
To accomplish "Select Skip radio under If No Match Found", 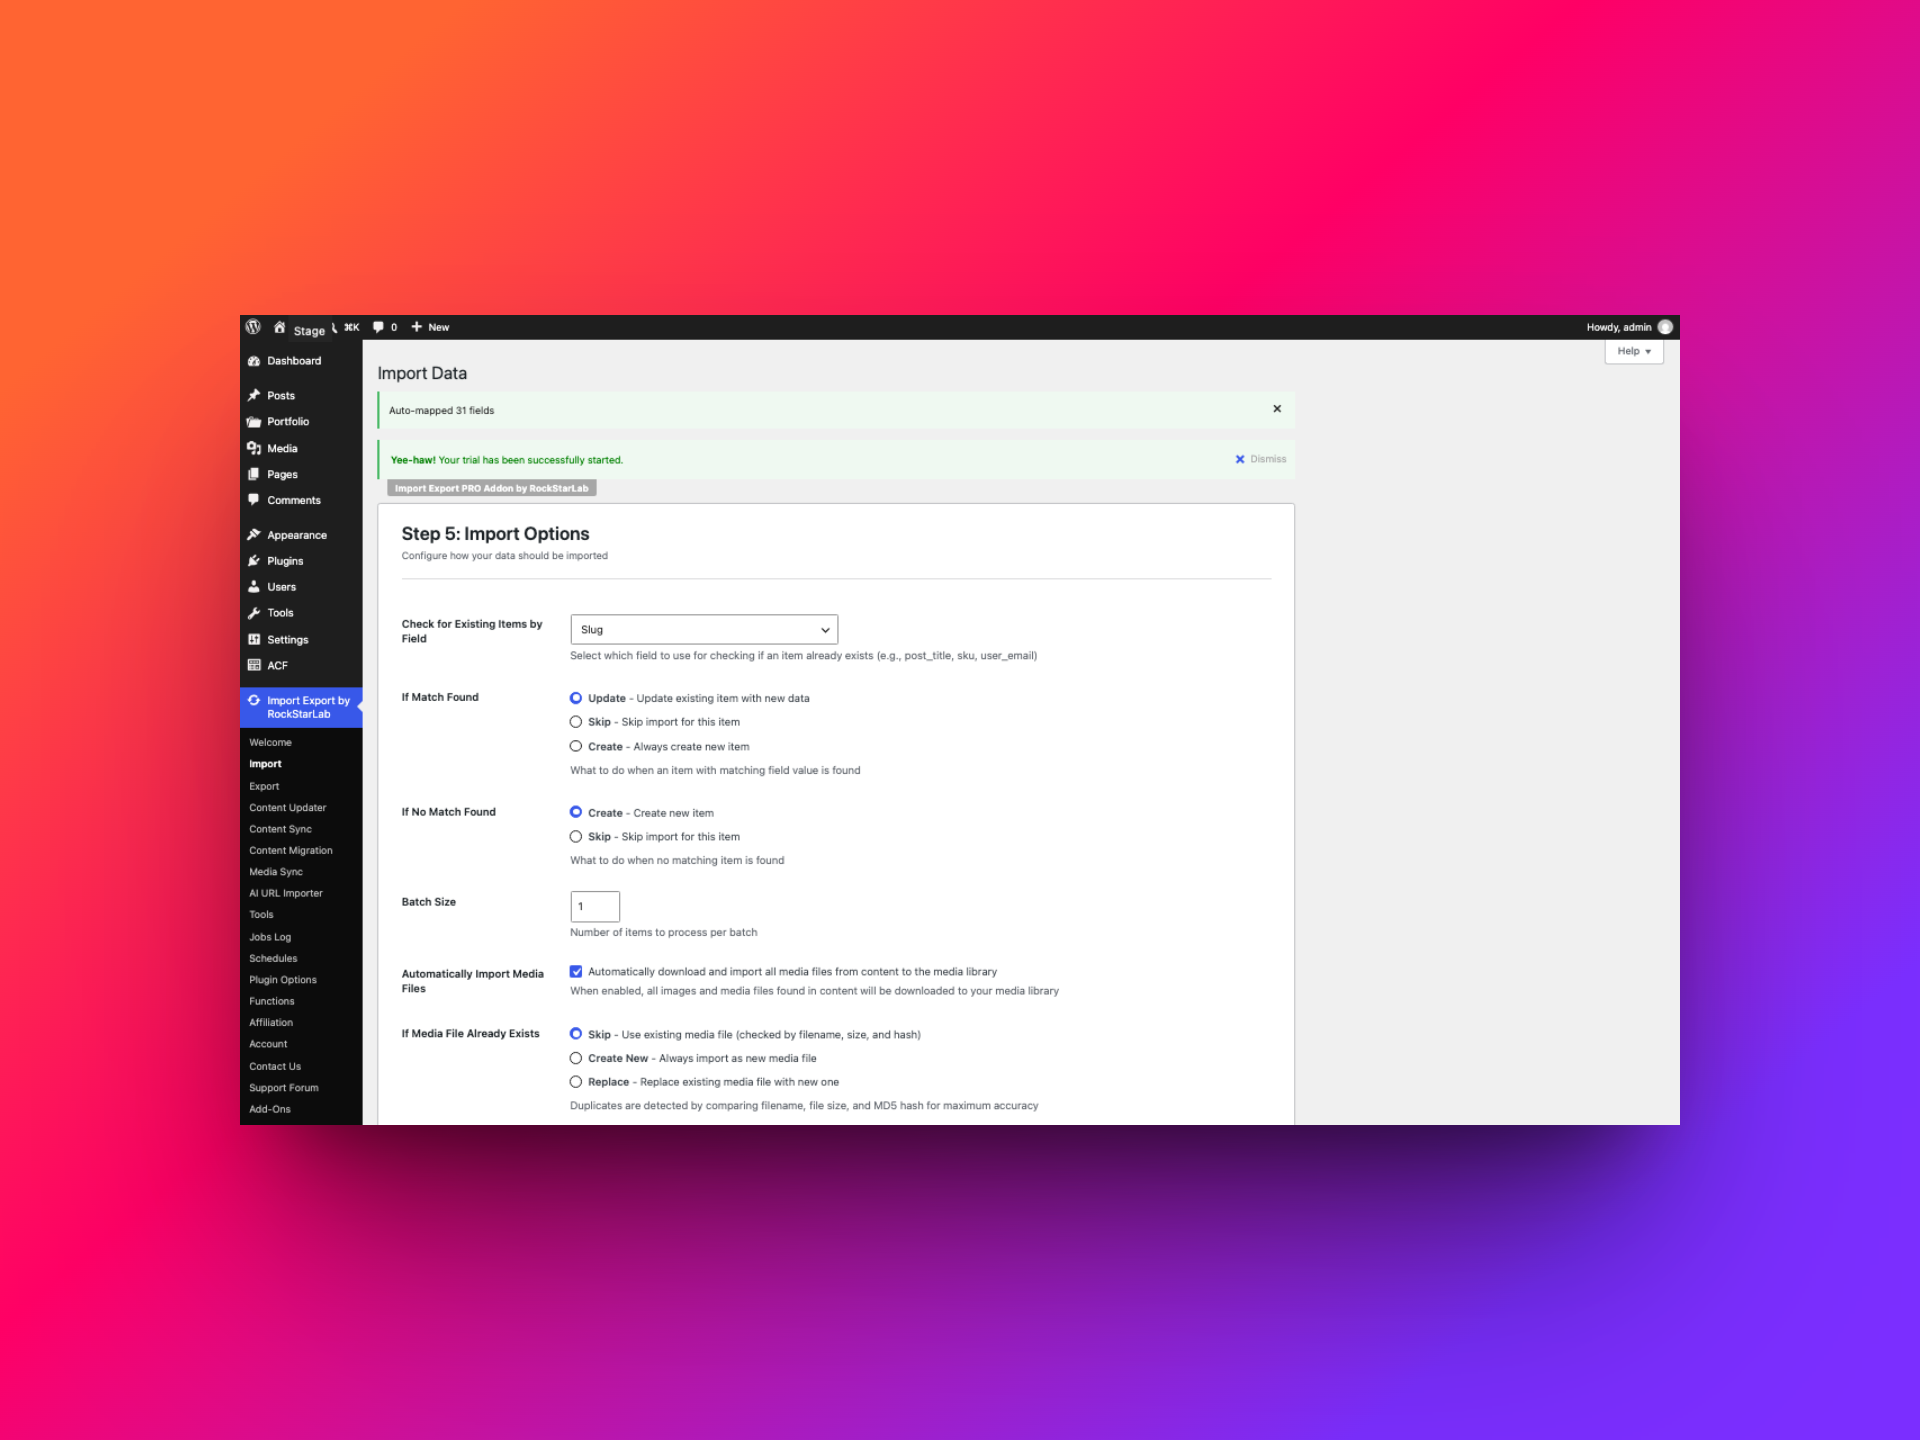I will [x=576, y=837].
